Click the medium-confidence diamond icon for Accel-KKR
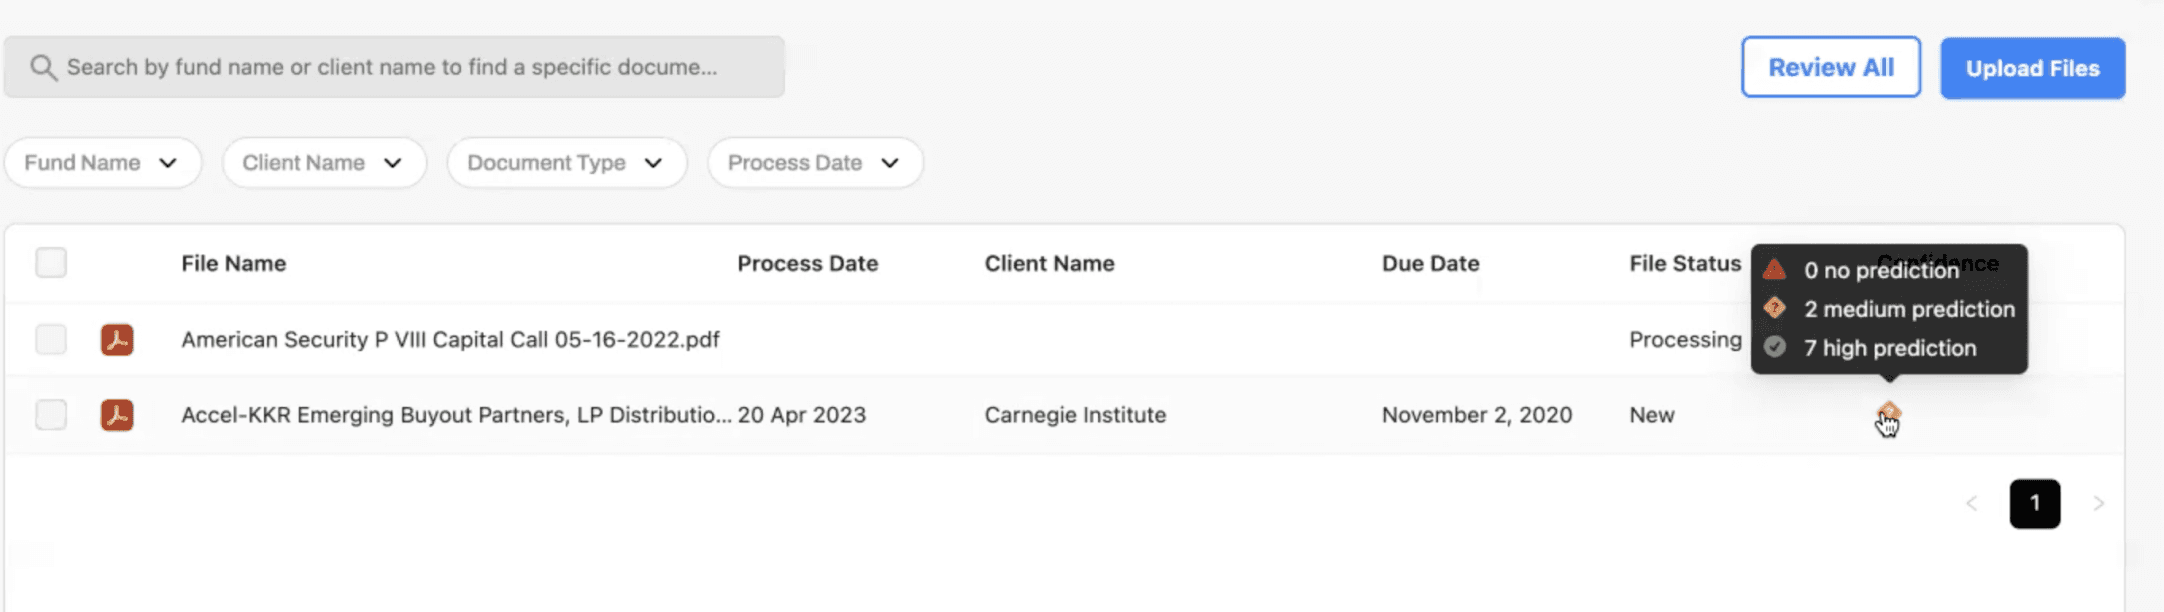This screenshot has width=2164, height=612. [1888, 413]
